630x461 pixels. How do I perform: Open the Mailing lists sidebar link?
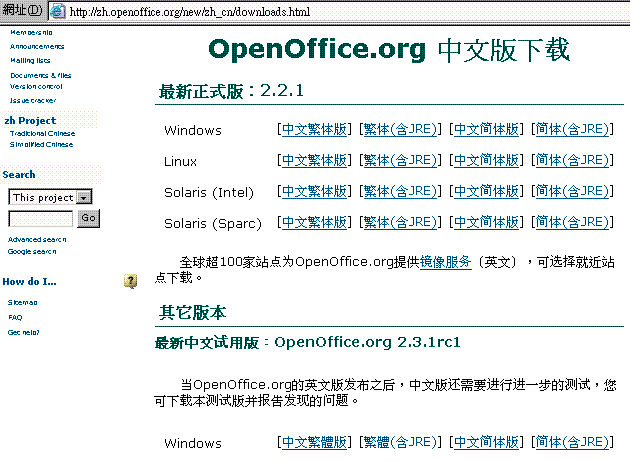pyautogui.click(x=30, y=60)
